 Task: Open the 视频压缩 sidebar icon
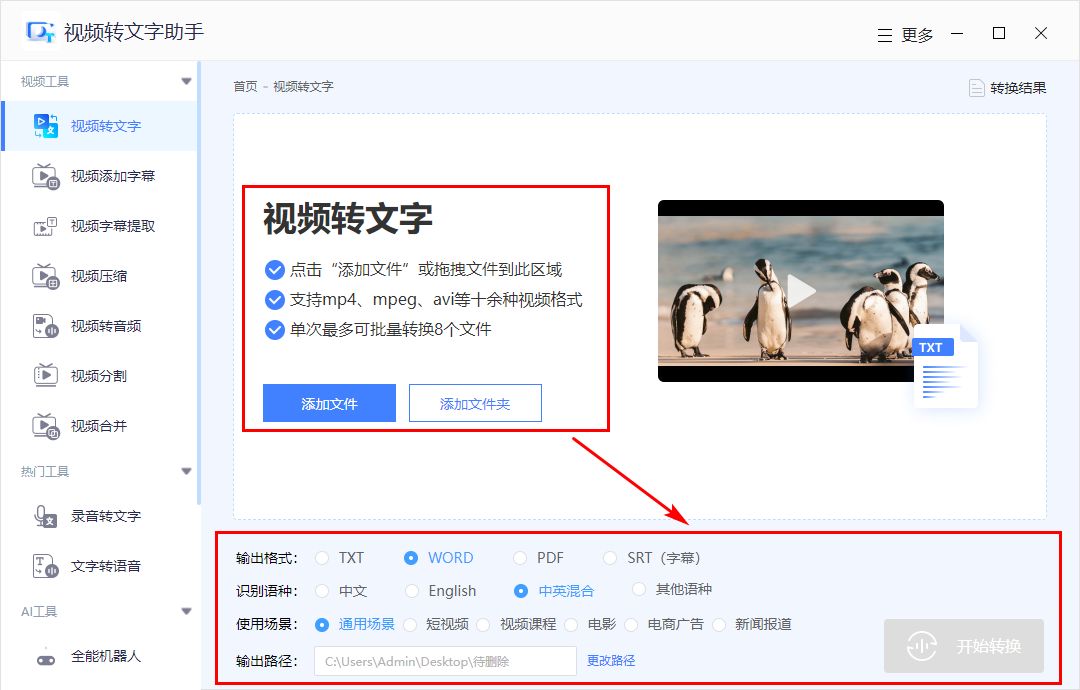(x=46, y=276)
